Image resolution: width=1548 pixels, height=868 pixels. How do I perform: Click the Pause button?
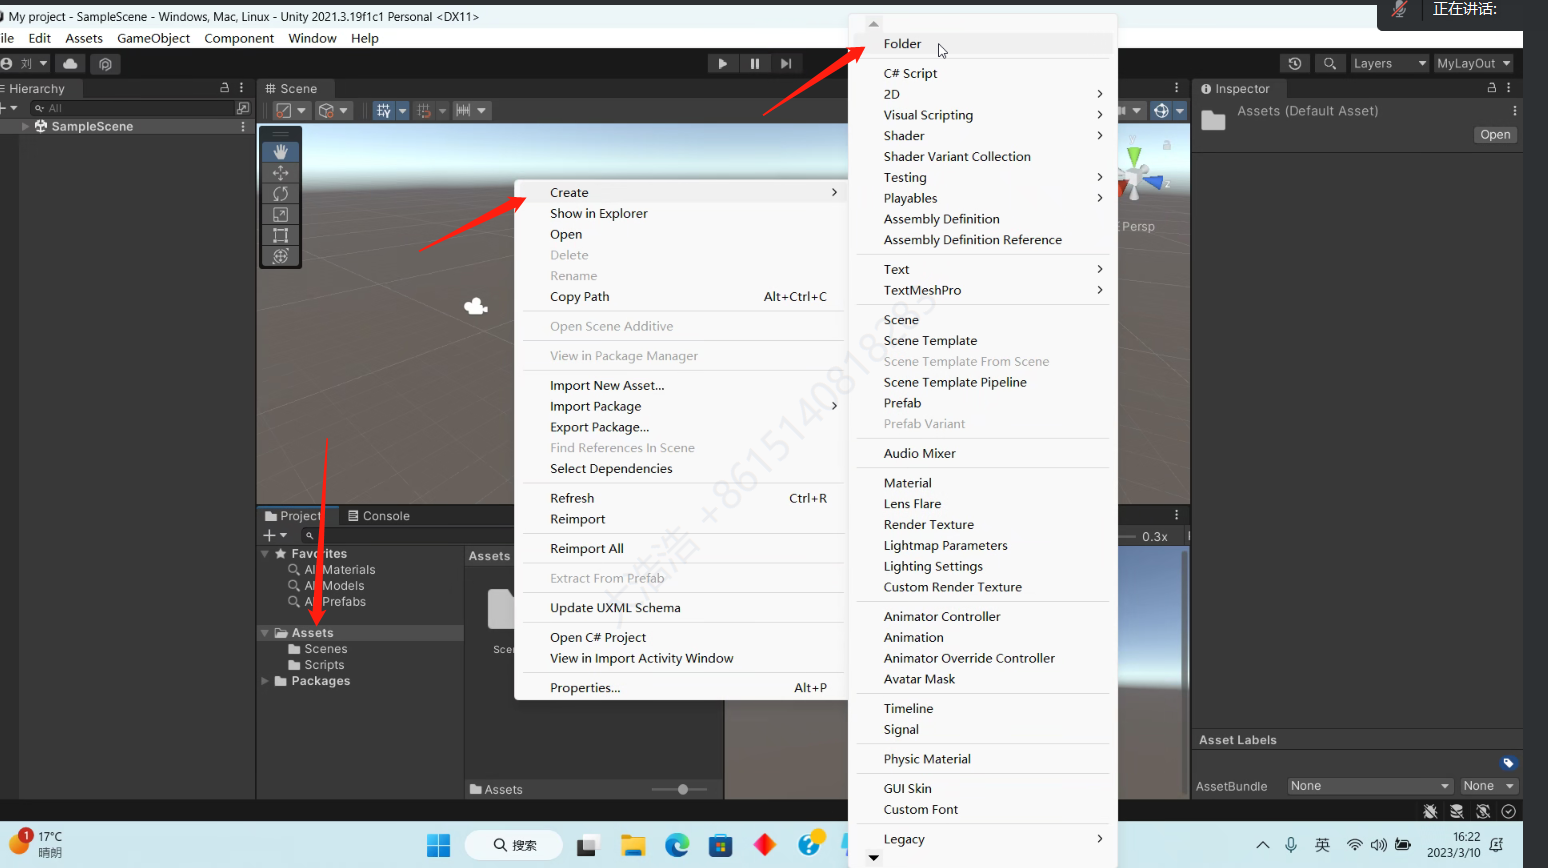click(x=754, y=63)
